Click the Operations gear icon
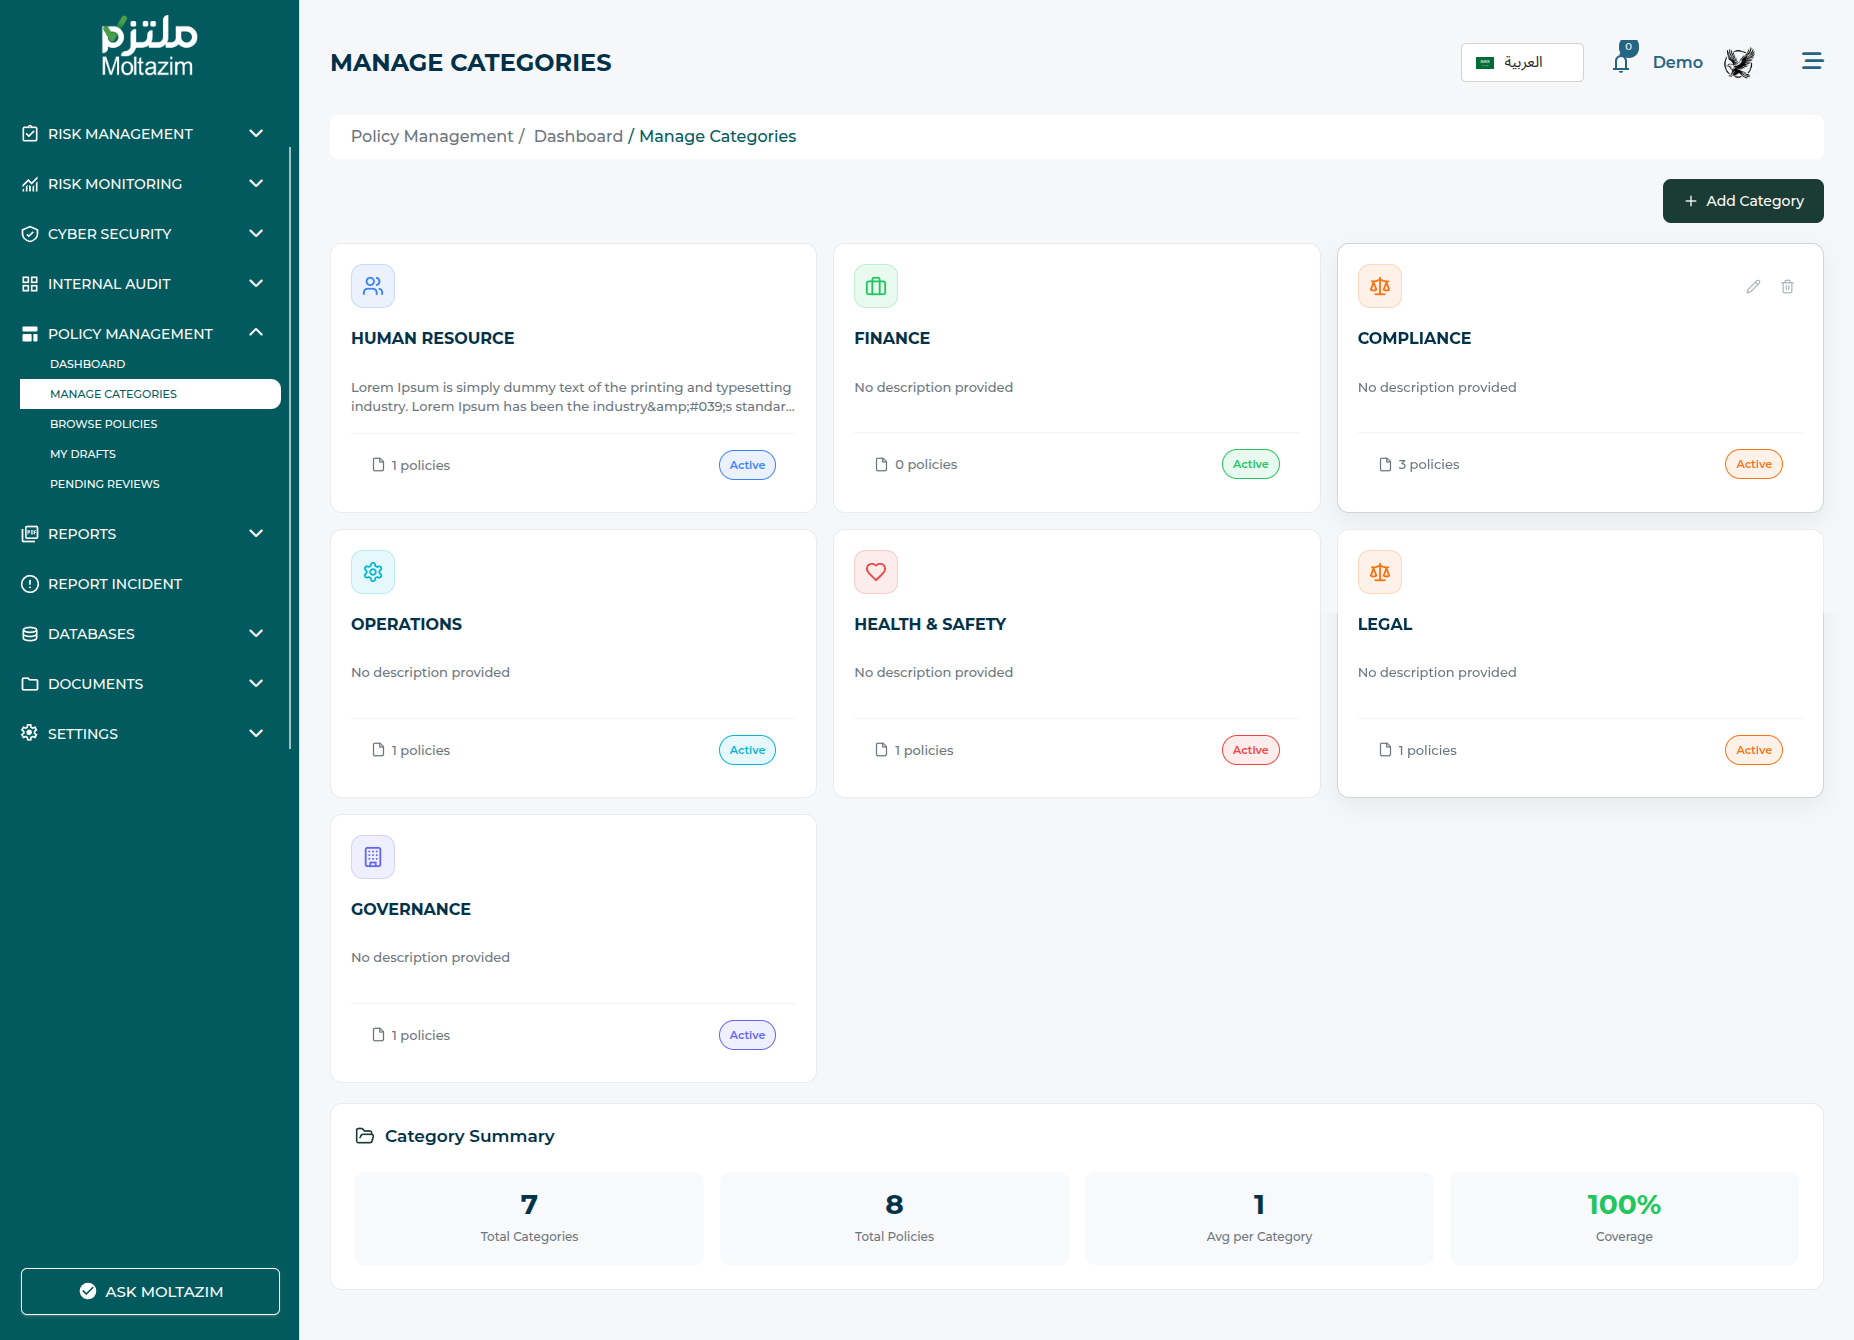The width and height of the screenshot is (1854, 1340). point(373,572)
